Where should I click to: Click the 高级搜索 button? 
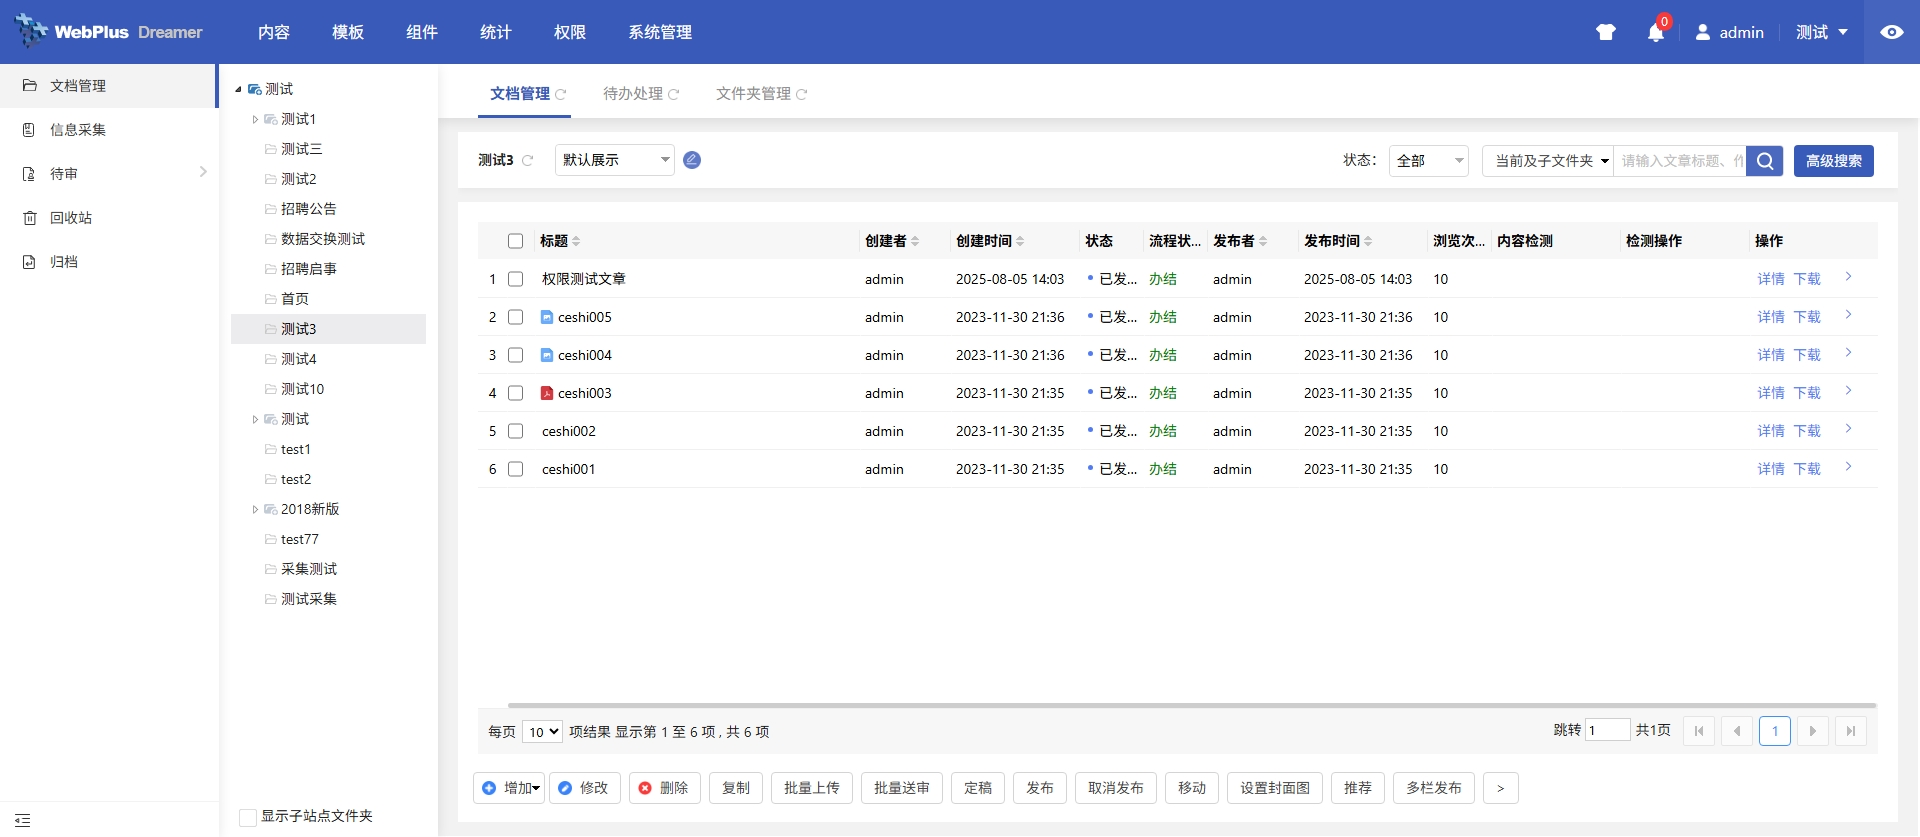1833,161
